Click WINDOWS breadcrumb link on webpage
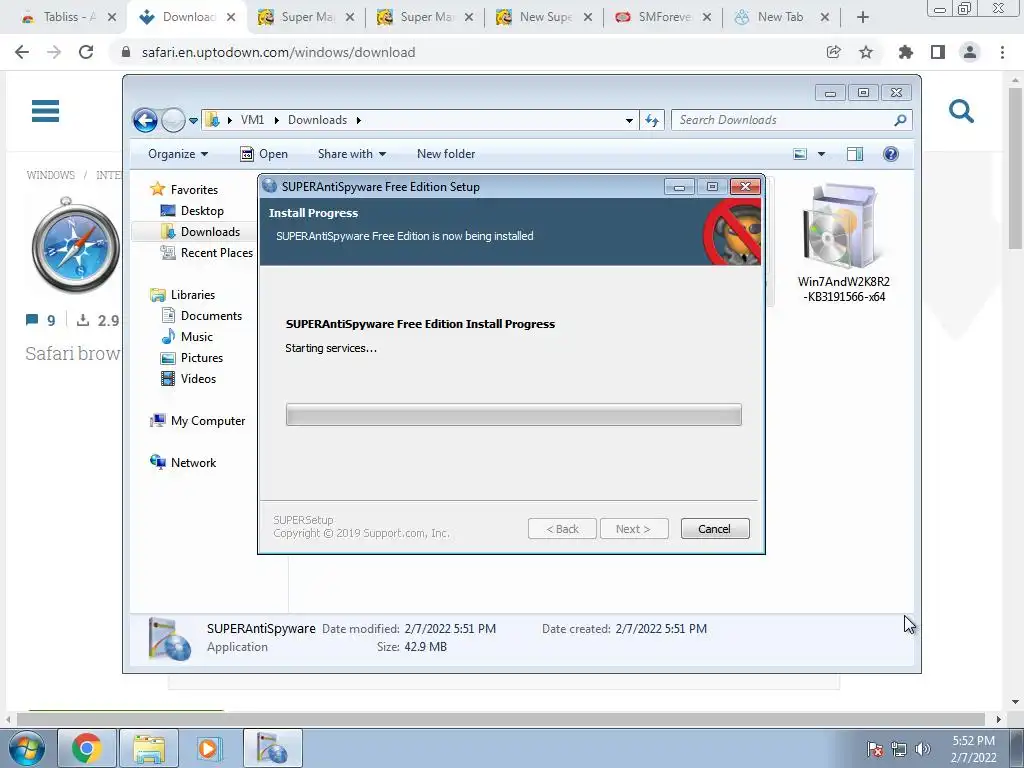 coord(50,175)
